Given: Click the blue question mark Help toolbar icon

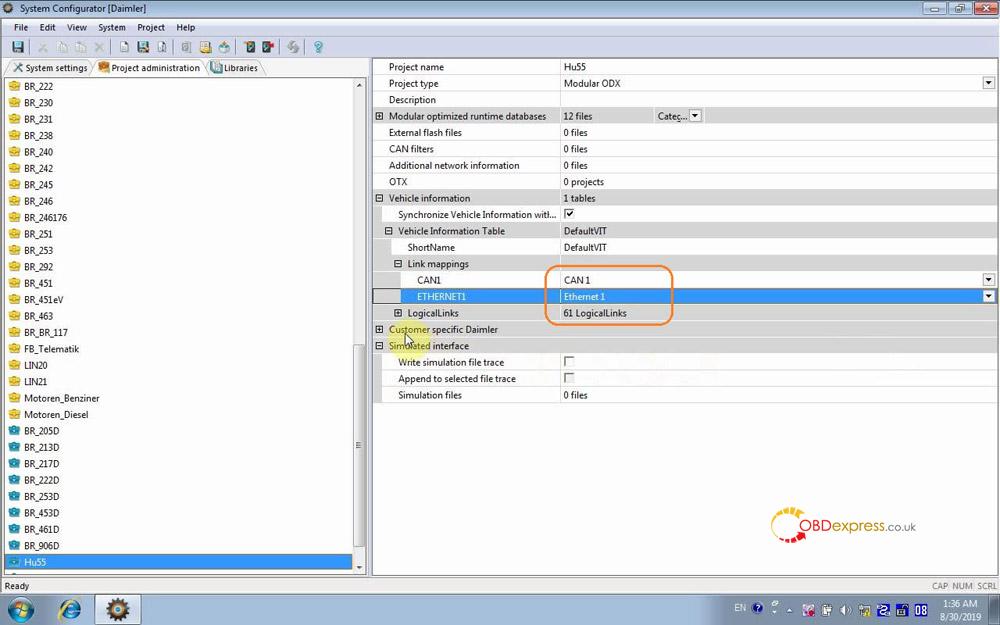Looking at the screenshot, I should 318,47.
